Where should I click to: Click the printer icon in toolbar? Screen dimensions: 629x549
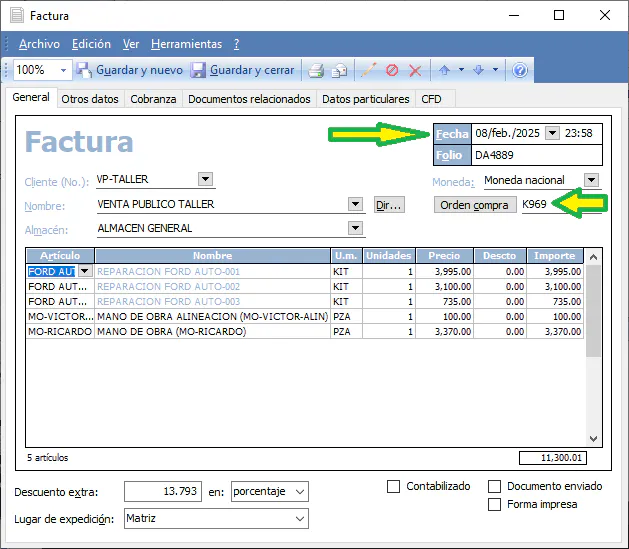click(x=316, y=70)
